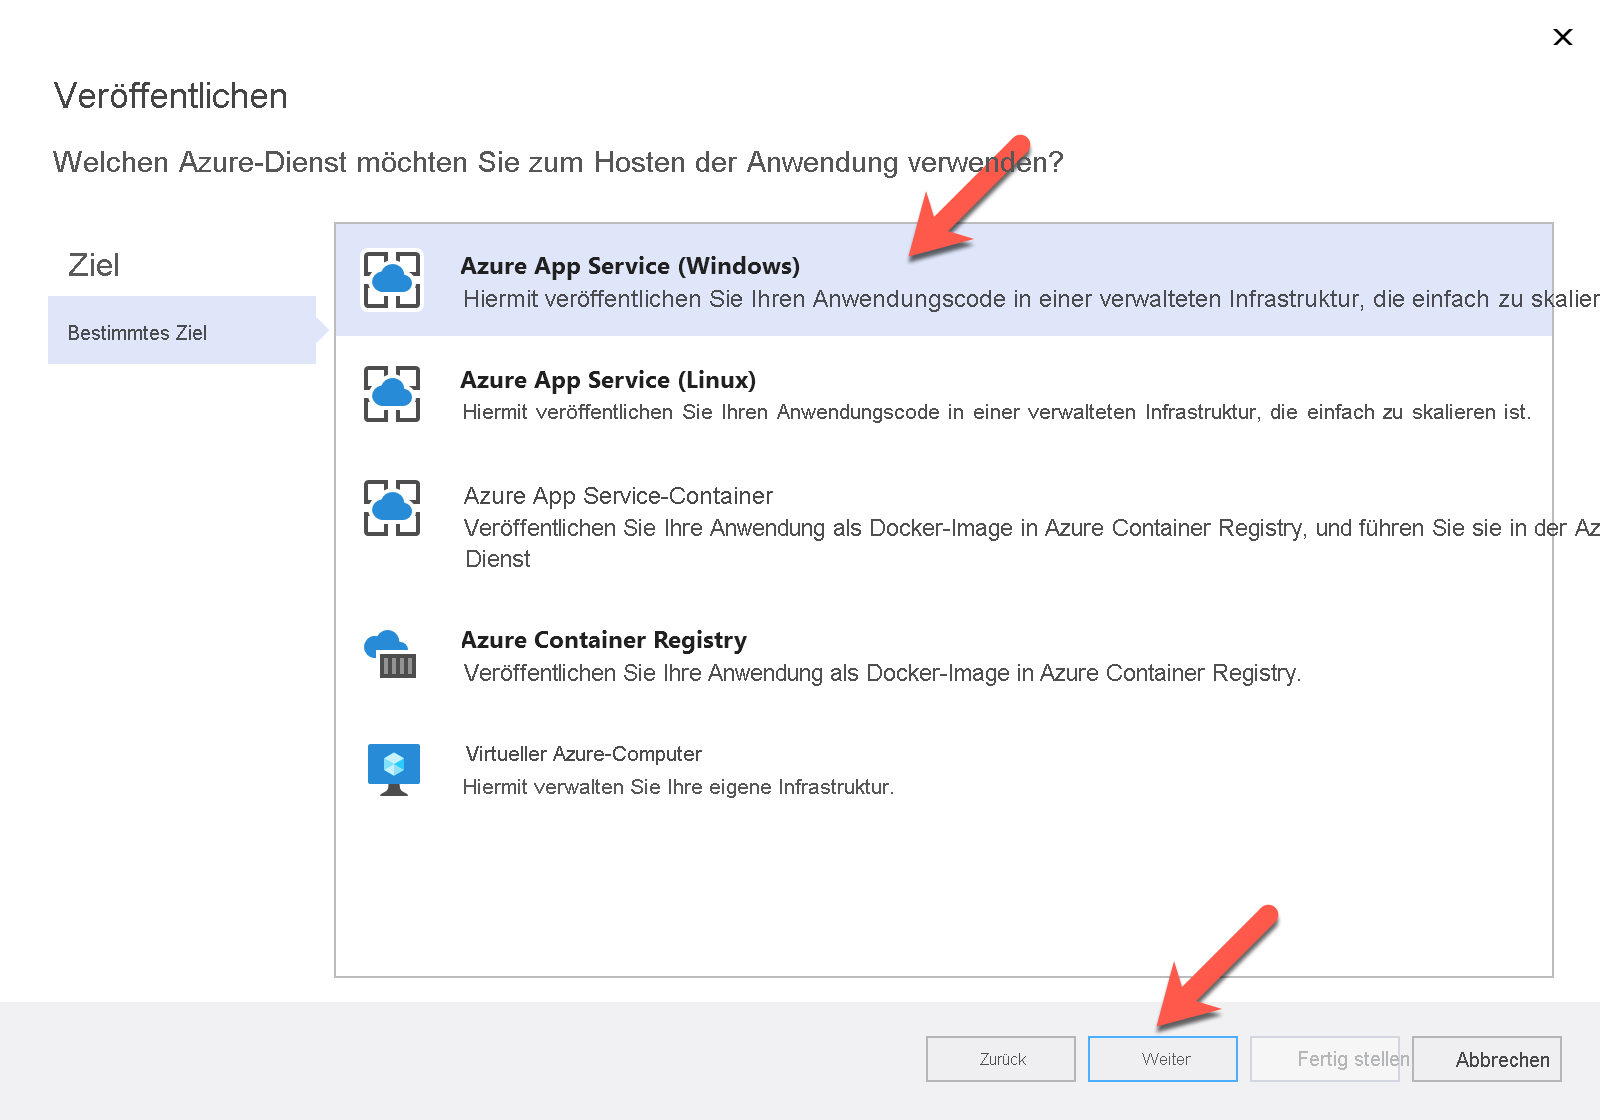Click the Azure Container Registry icon
This screenshot has width=1600, height=1120.
coord(391,654)
